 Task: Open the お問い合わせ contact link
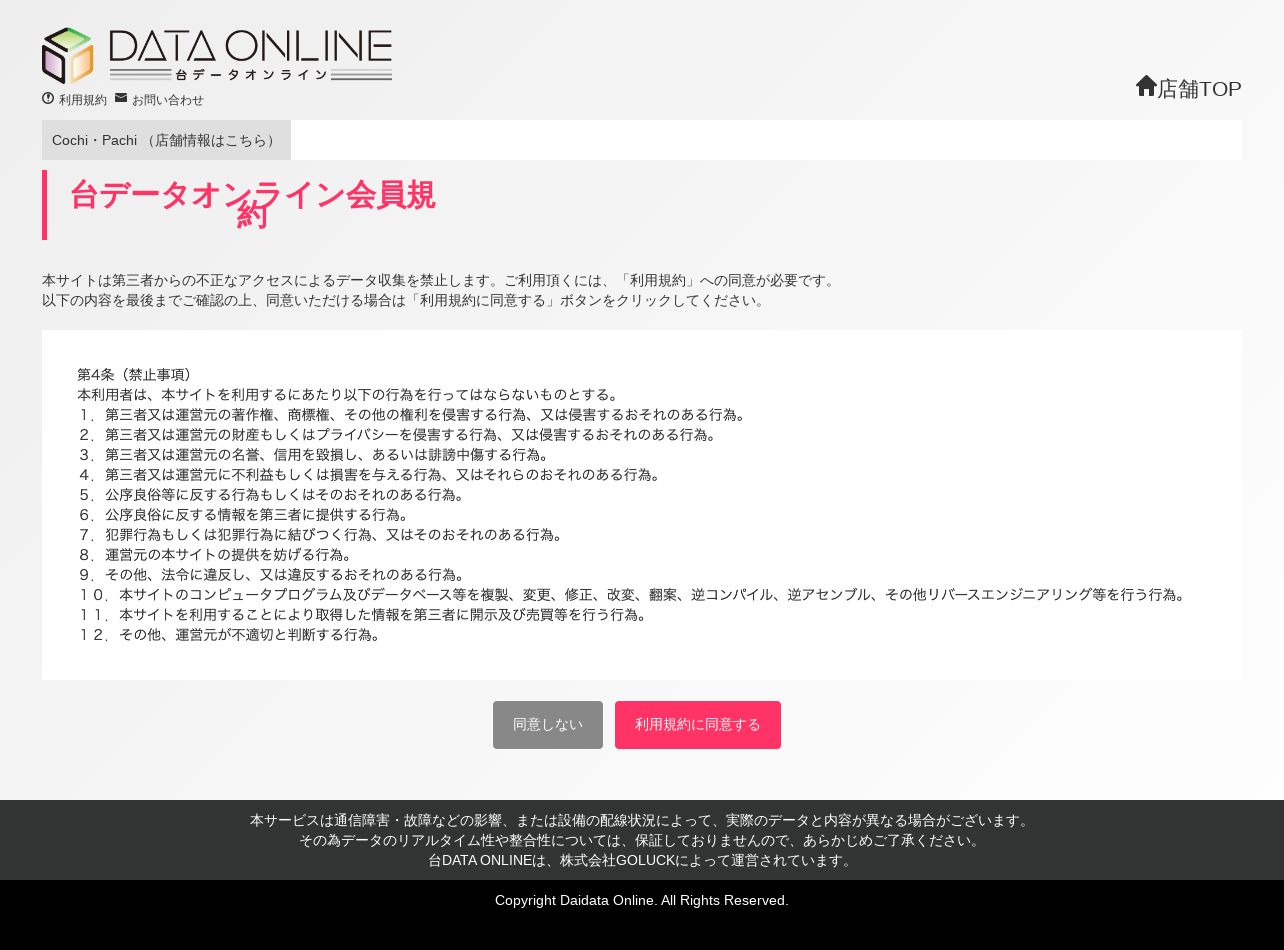(168, 100)
